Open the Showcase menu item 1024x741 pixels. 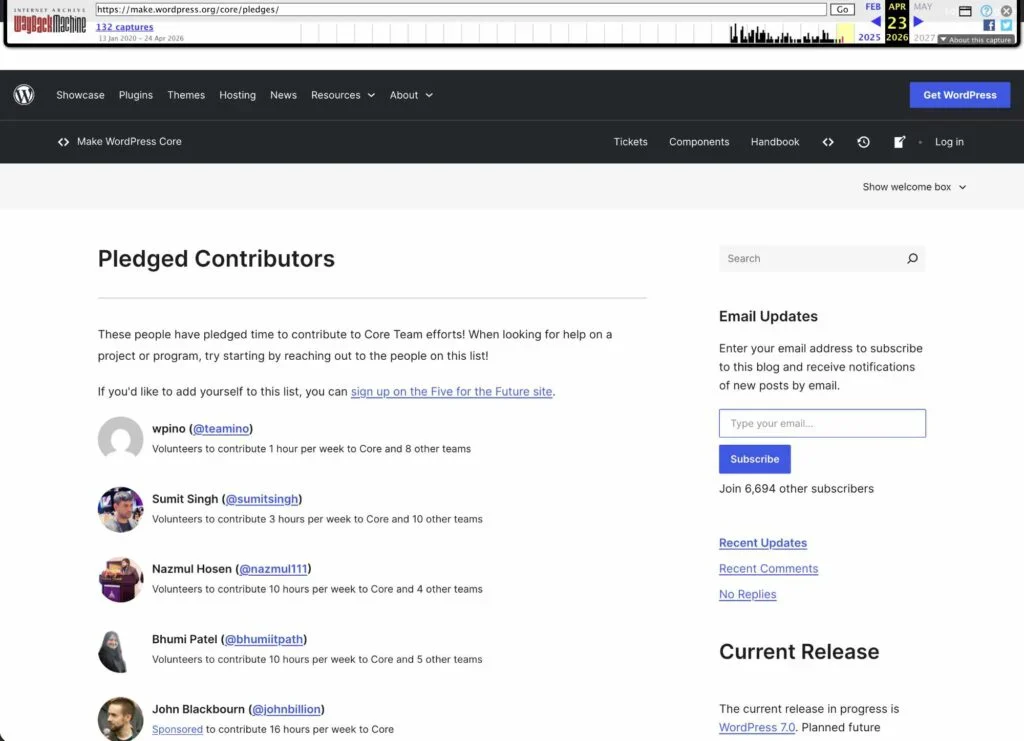click(x=80, y=95)
